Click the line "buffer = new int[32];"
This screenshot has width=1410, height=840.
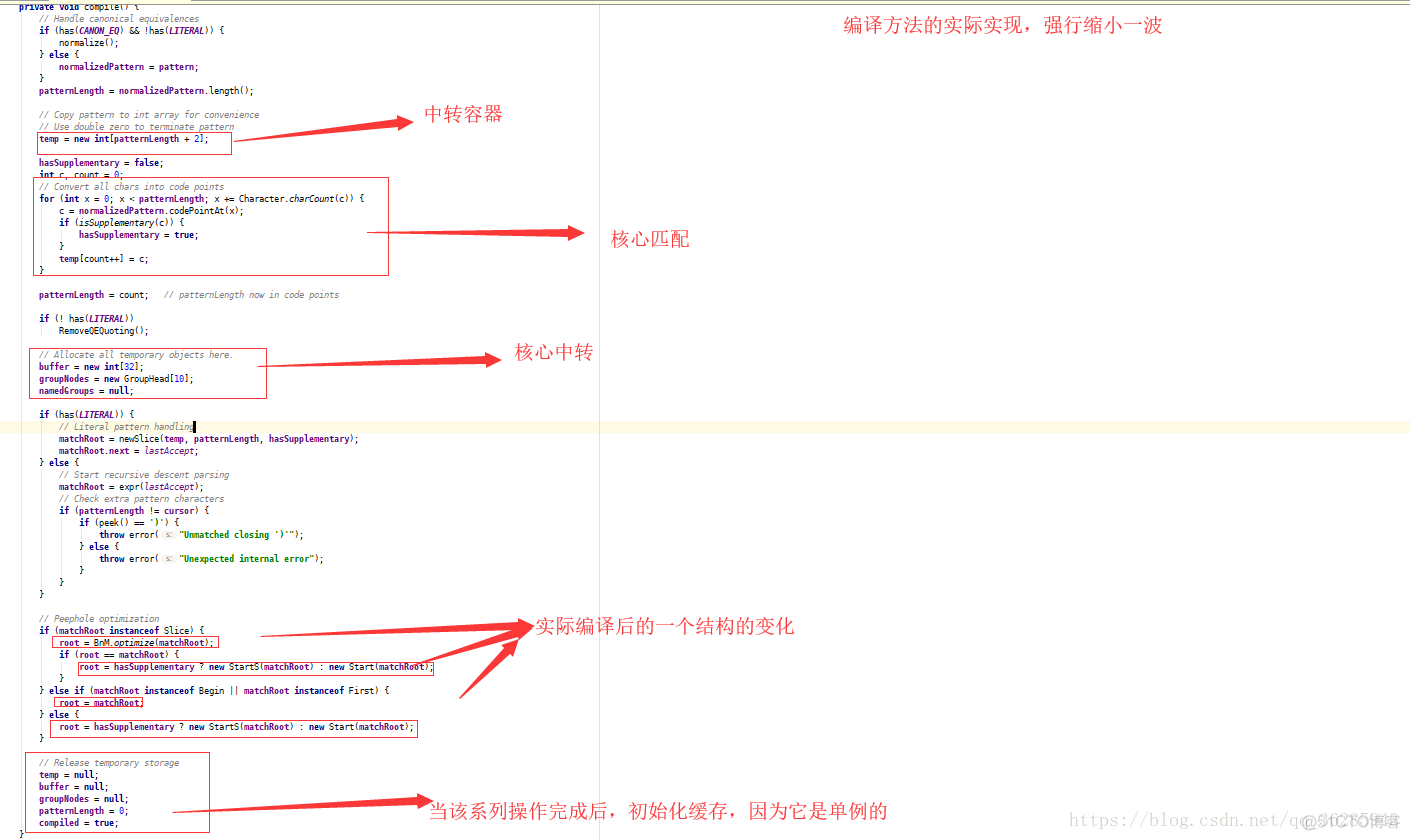pos(92,367)
